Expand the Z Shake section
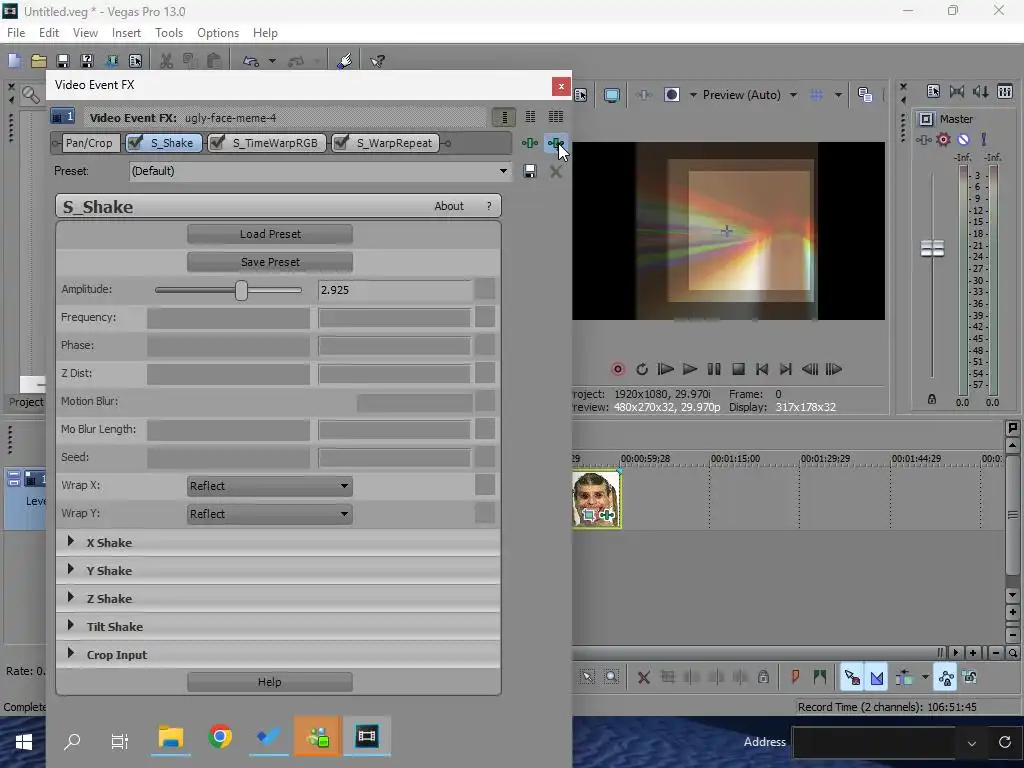This screenshot has height=768, width=1024. coord(71,598)
